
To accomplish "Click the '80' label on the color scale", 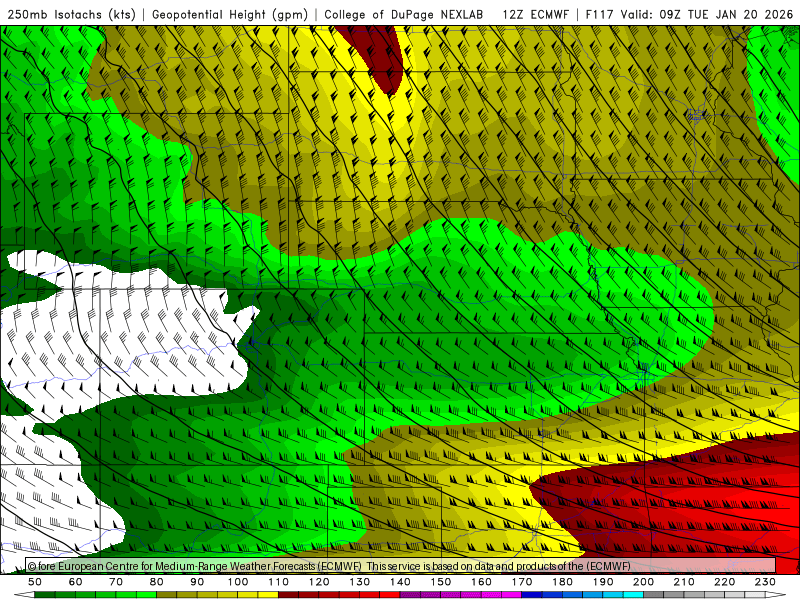I will coord(157,582).
